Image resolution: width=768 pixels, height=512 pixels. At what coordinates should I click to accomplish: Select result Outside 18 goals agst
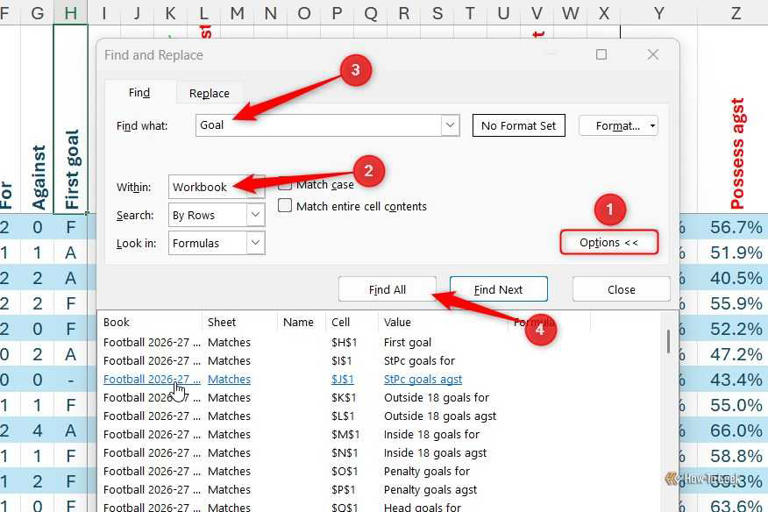tap(380, 416)
